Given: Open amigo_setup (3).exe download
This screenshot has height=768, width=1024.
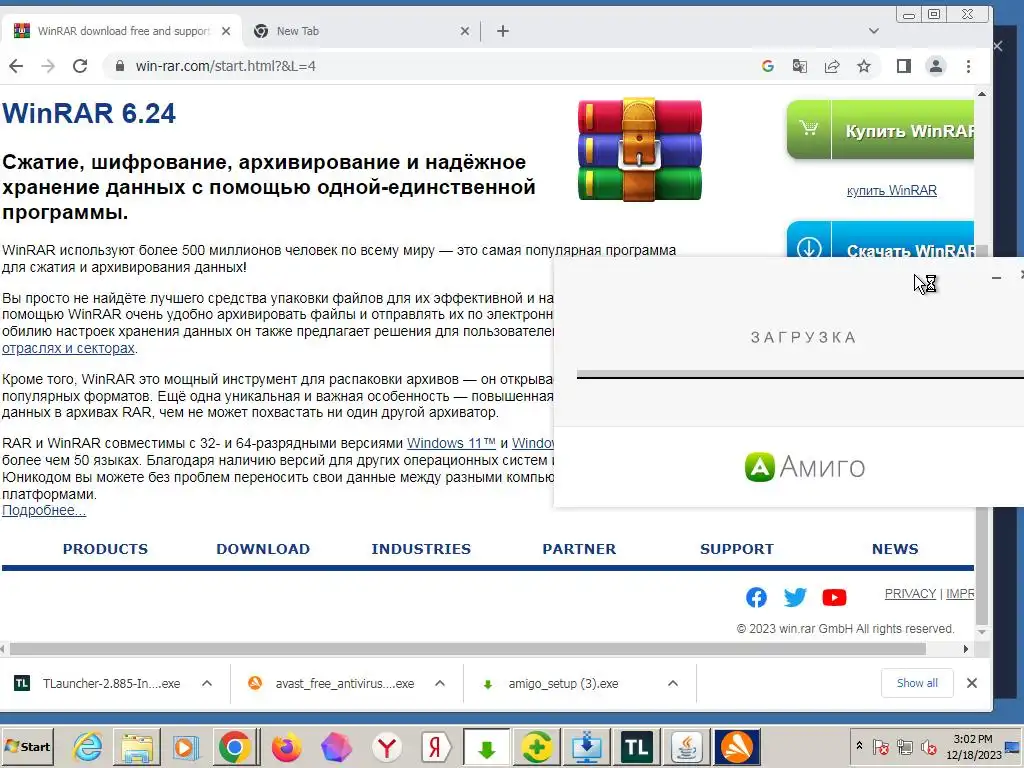Looking at the screenshot, I should (552, 683).
